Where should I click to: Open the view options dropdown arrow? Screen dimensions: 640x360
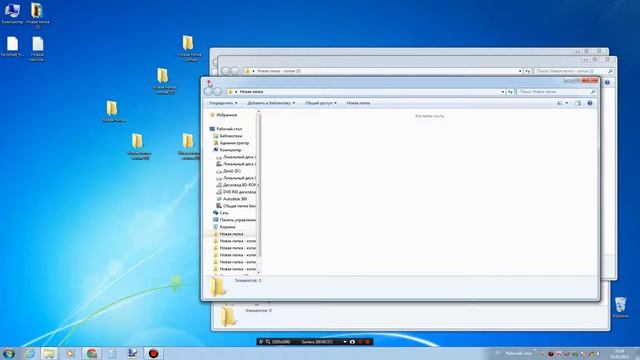tap(567, 103)
